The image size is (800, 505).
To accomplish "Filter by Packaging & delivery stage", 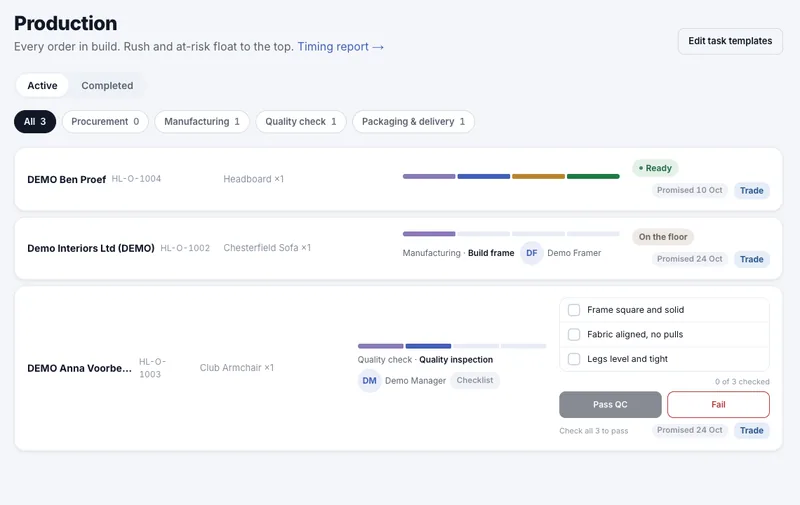I will [413, 121].
